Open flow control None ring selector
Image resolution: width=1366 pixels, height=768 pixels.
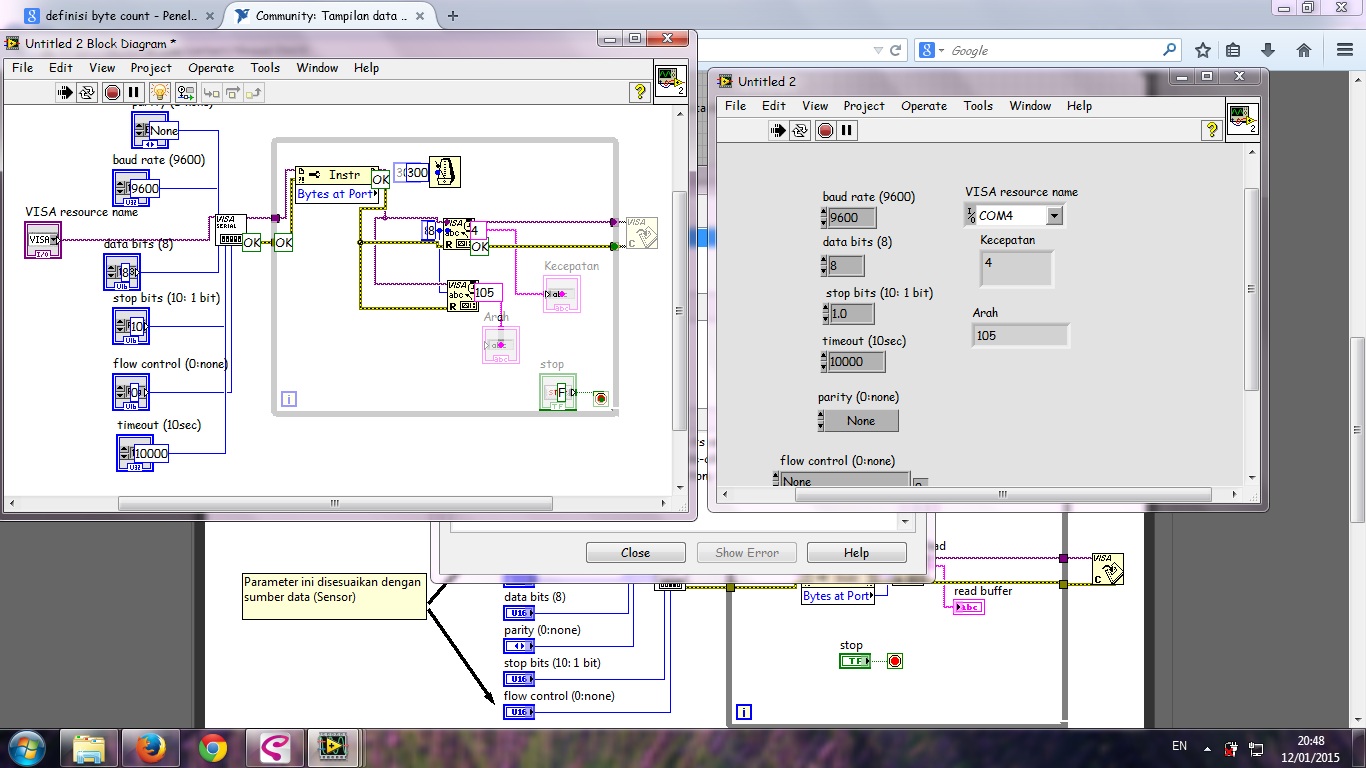click(845, 481)
